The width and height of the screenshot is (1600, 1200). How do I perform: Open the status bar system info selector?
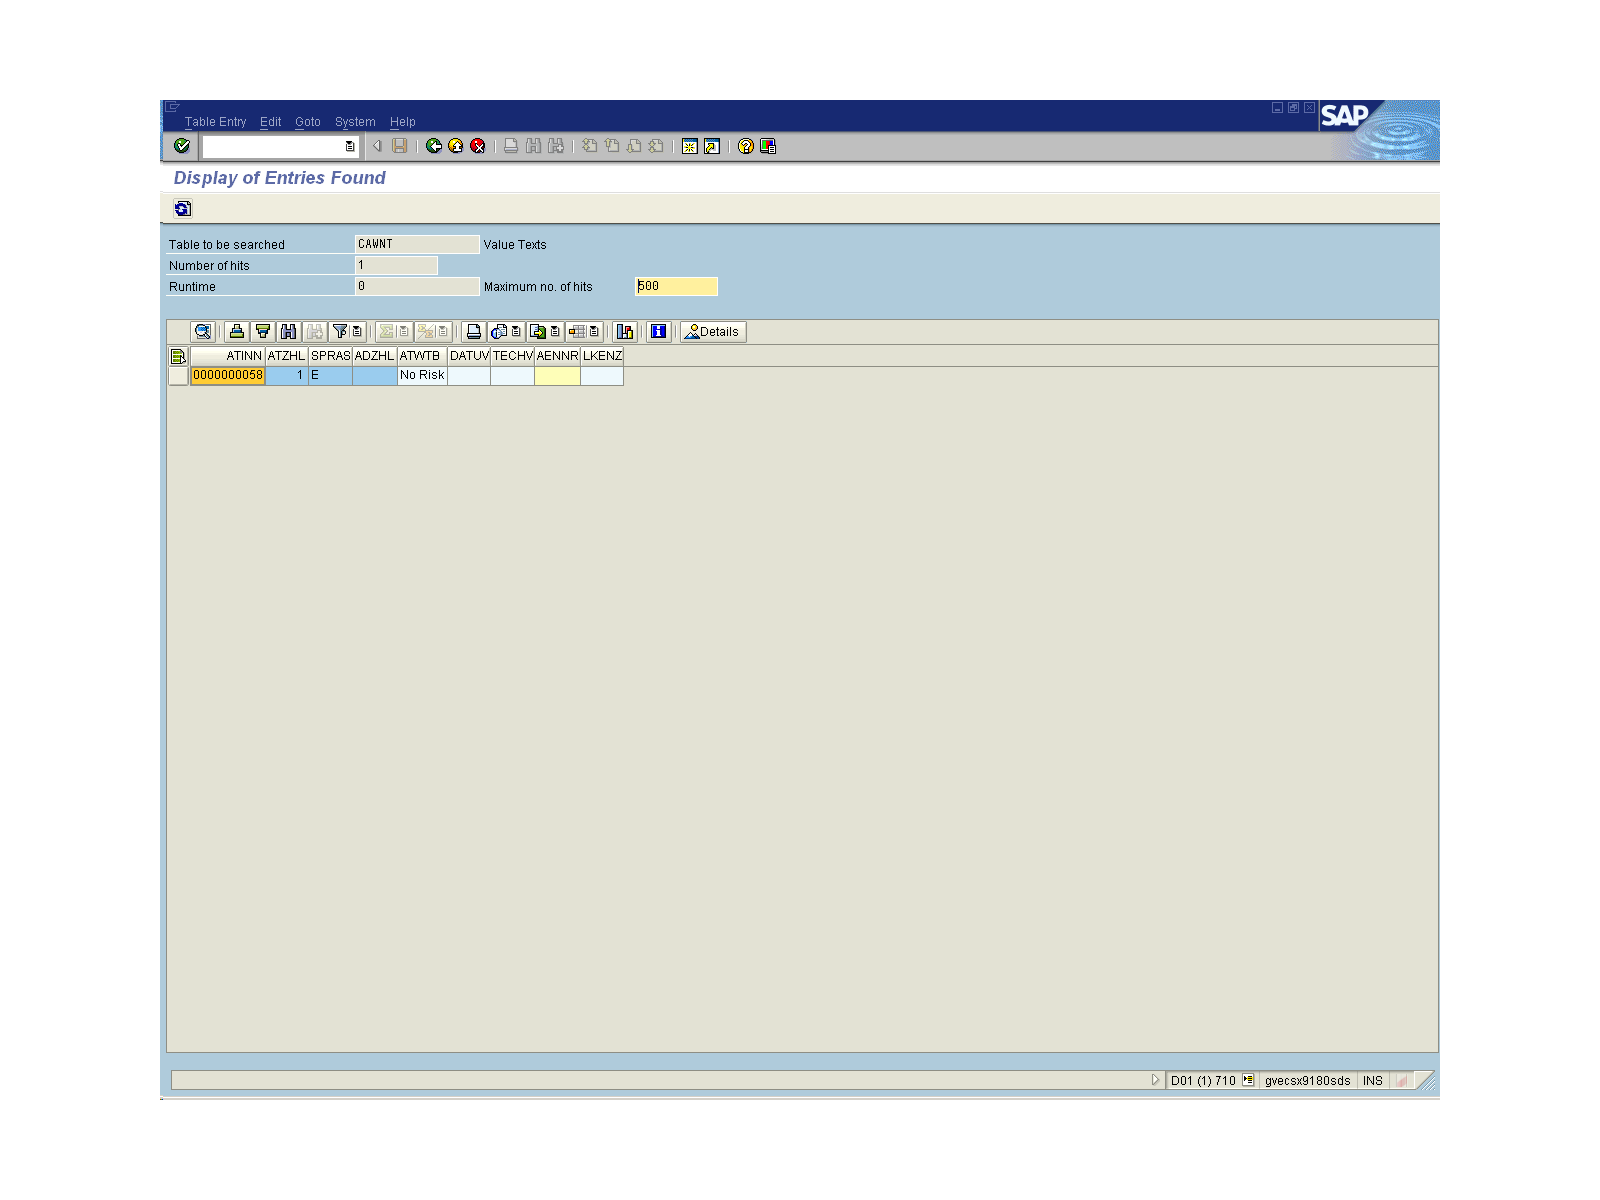click(x=1248, y=1080)
